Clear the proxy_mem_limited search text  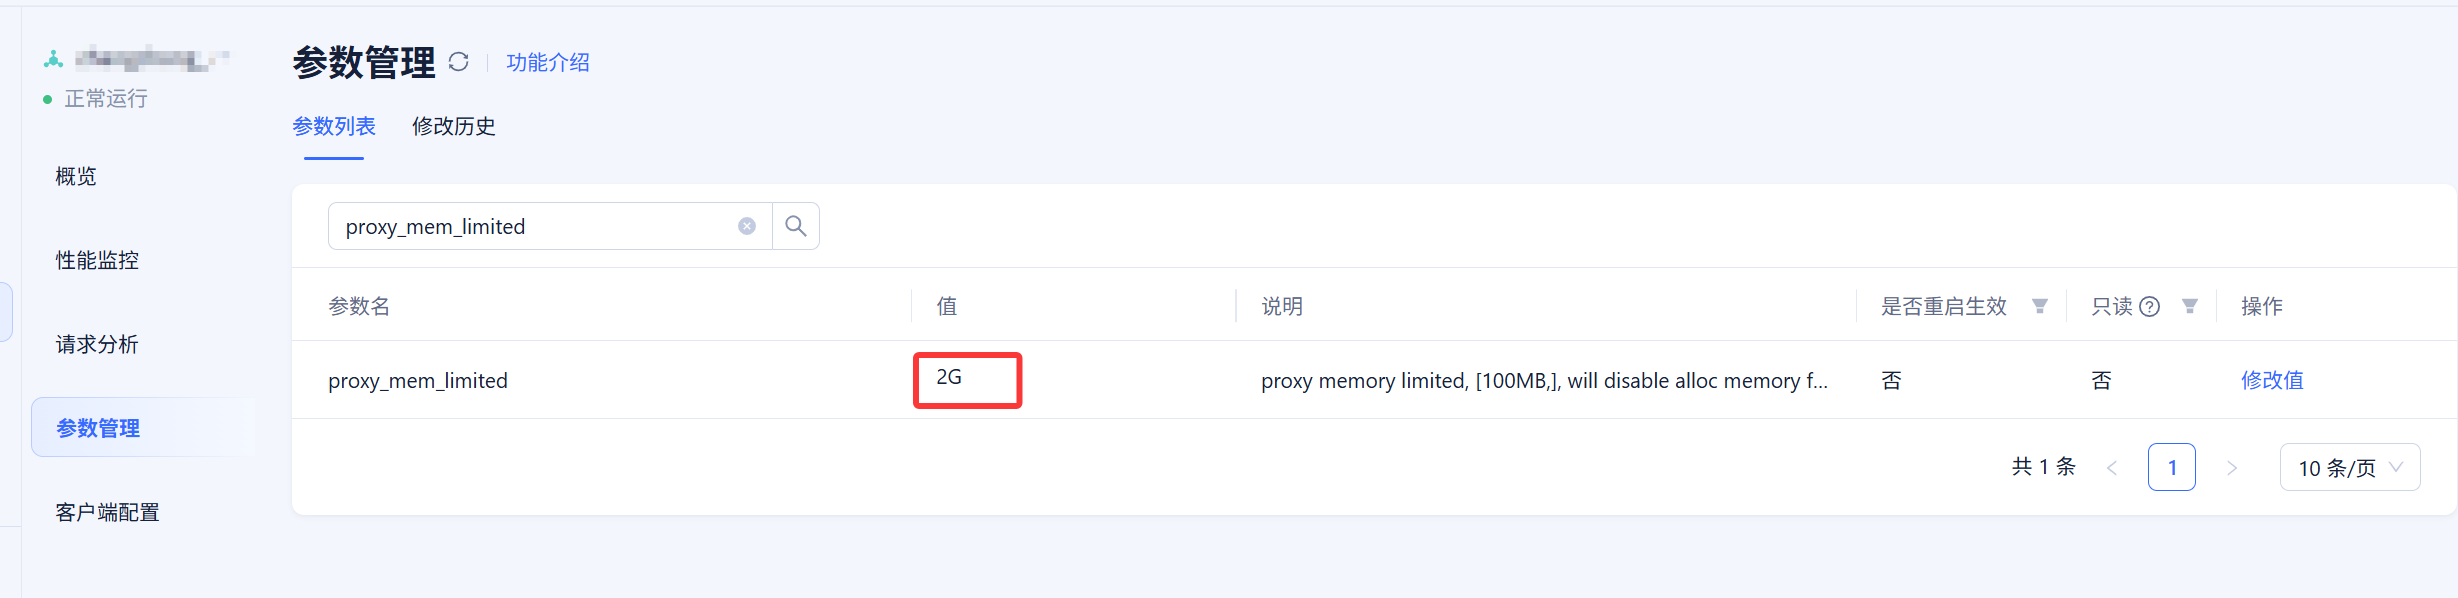747,226
